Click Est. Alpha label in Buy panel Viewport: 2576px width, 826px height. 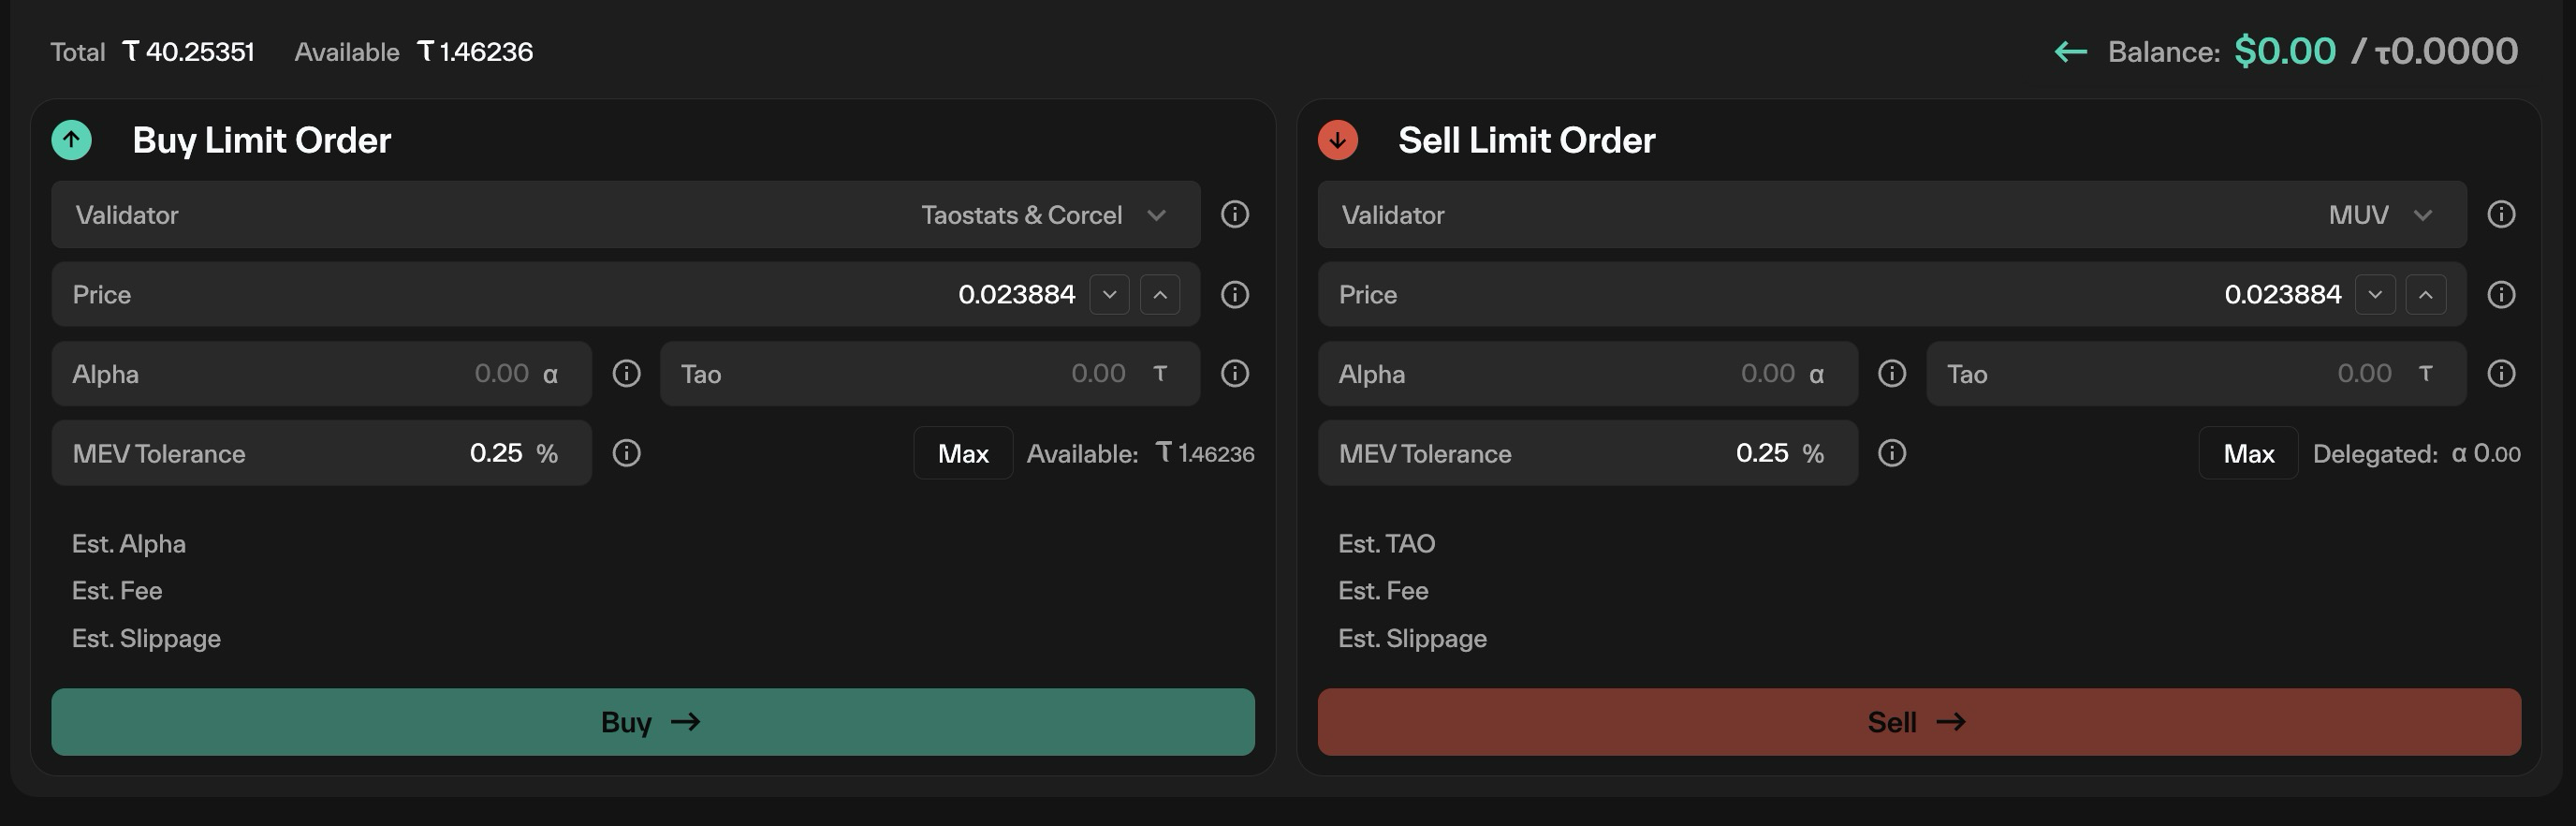click(x=129, y=543)
